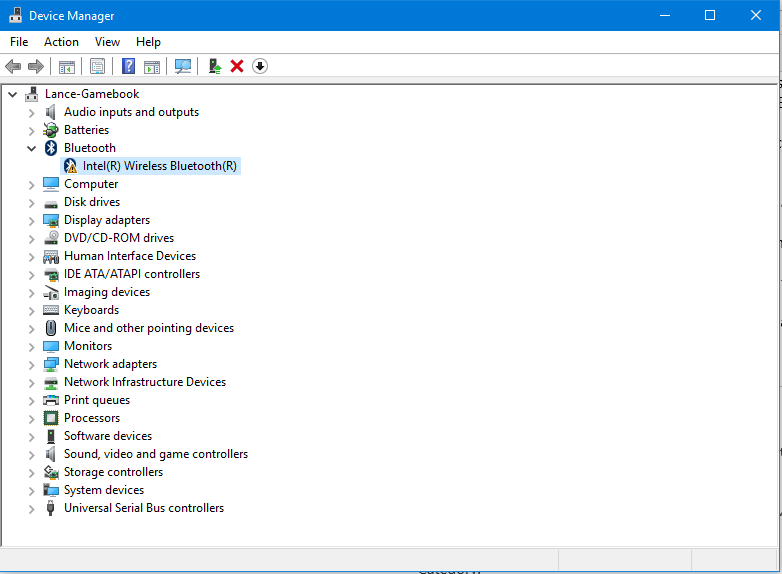Expand the Software devices chevron
Viewport: 782px width, 574px height.
[x=31, y=436]
